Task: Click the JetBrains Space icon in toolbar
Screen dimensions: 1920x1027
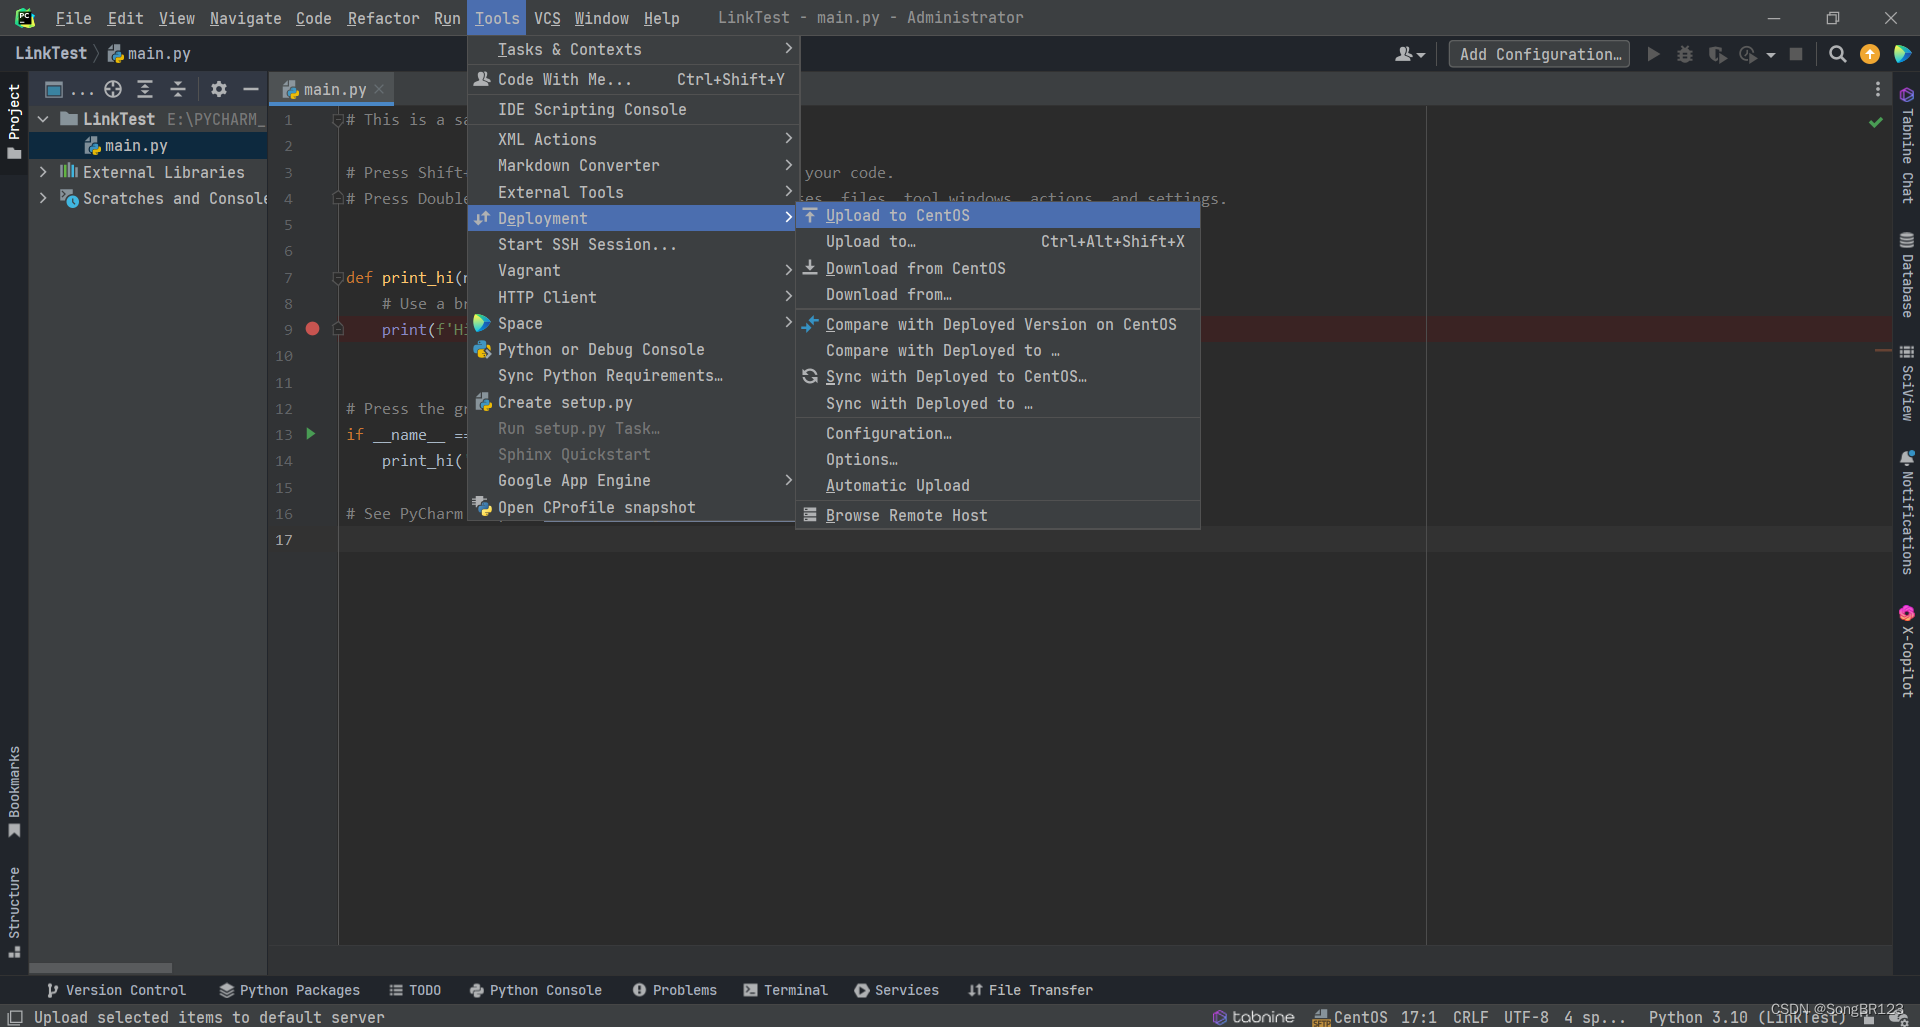Action: 1901,54
